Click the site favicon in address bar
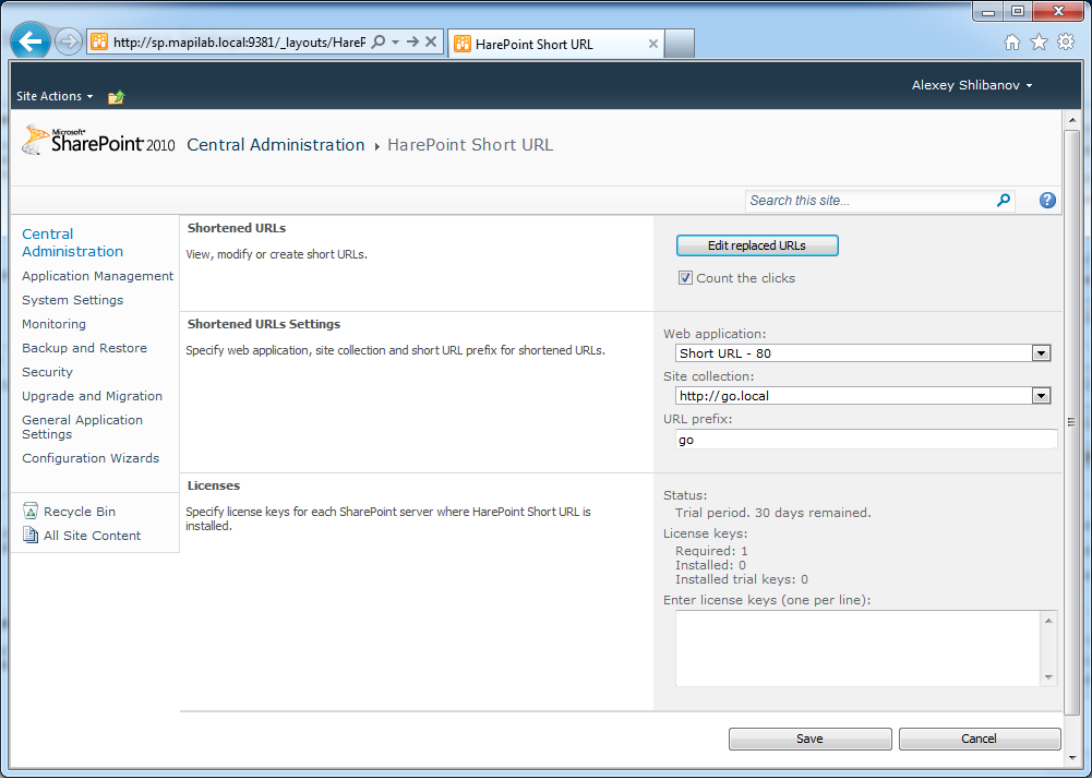 pyautogui.click(x=100, y=42)
